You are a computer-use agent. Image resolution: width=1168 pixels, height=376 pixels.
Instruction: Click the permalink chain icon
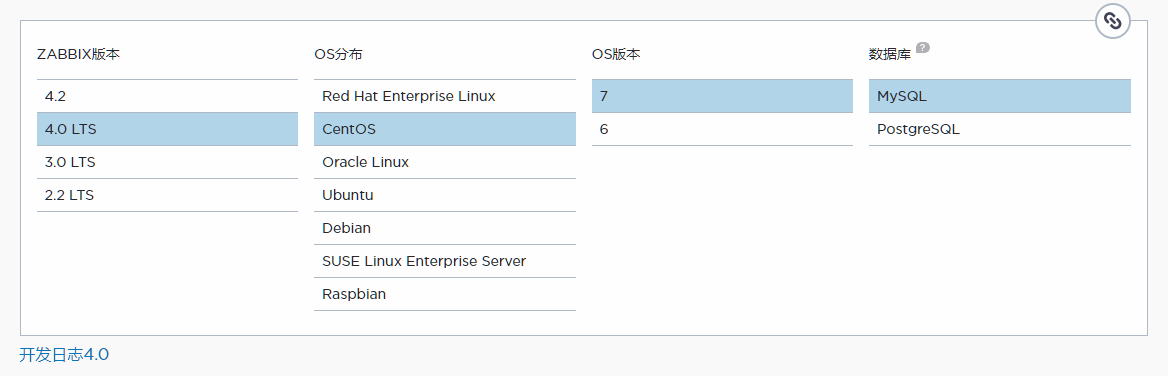point(1112,21)
